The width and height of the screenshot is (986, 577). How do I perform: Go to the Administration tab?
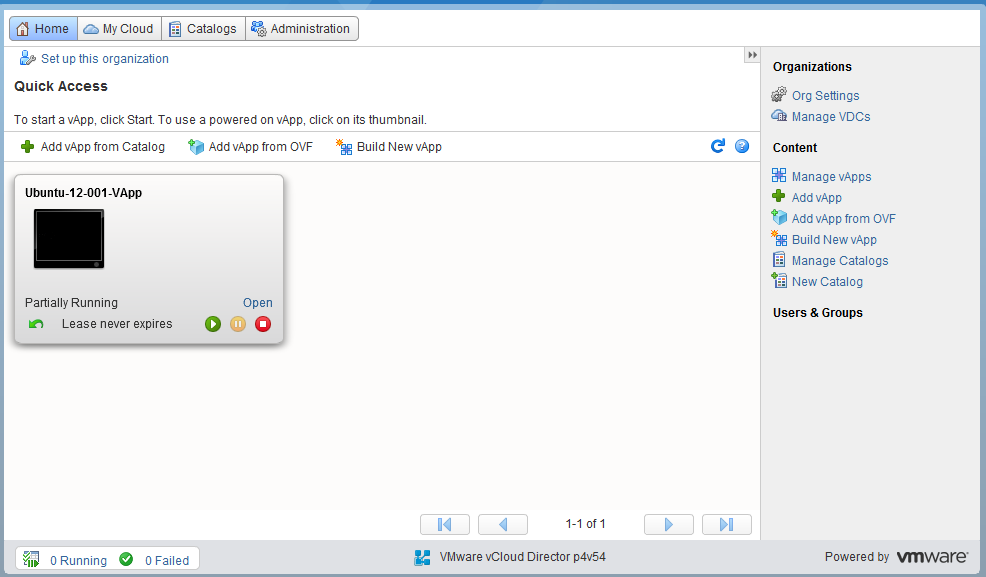pos(301,29)
